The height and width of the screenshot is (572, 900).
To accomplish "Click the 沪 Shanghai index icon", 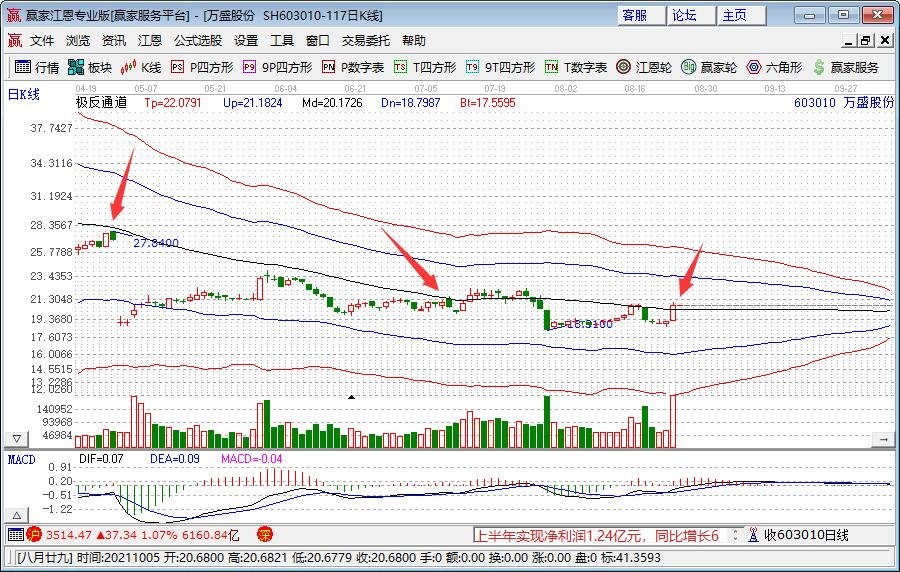I will (x=34, y=535).
